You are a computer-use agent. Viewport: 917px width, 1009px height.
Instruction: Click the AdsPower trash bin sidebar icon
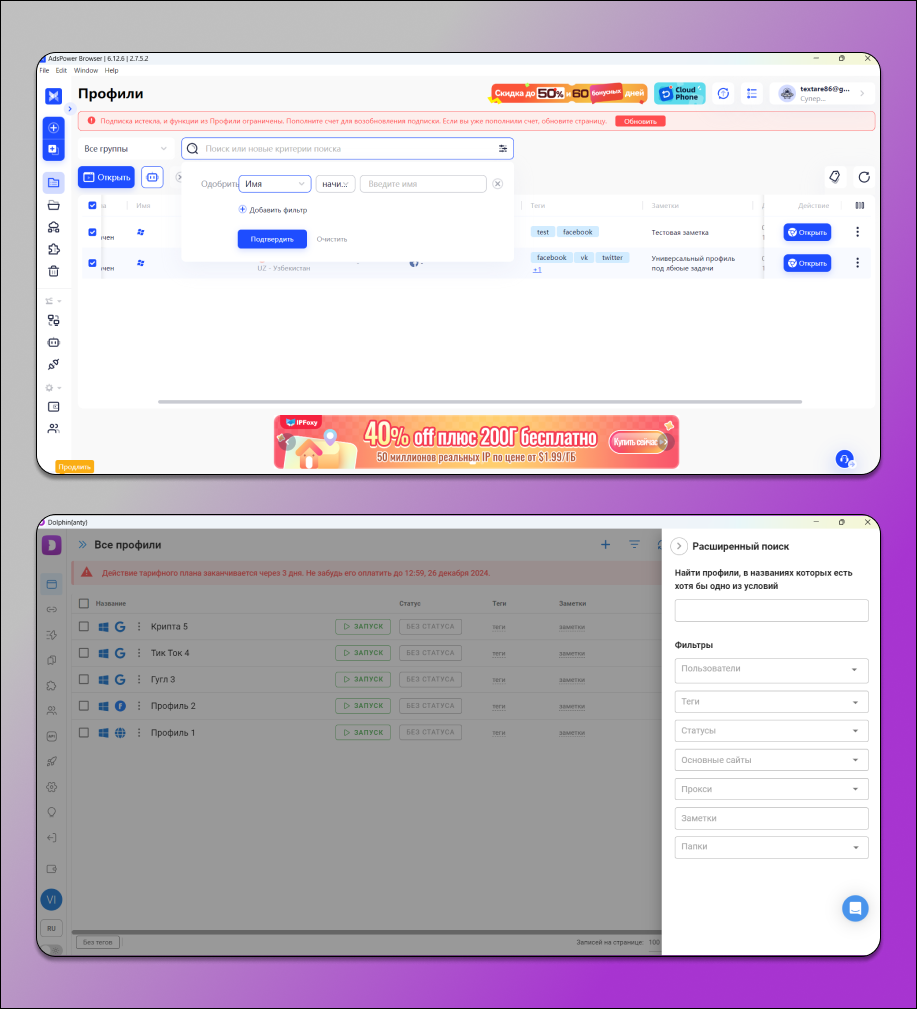coord(54,271)
